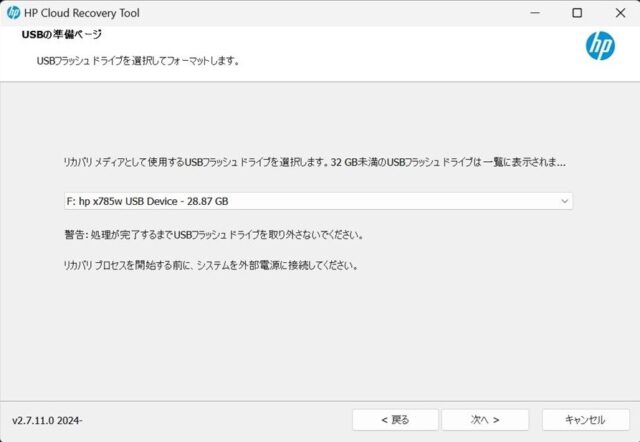The height and width of the screenshot is (442, 640).
Task: Click the blue HP logo in header
Action: [600, 46]
